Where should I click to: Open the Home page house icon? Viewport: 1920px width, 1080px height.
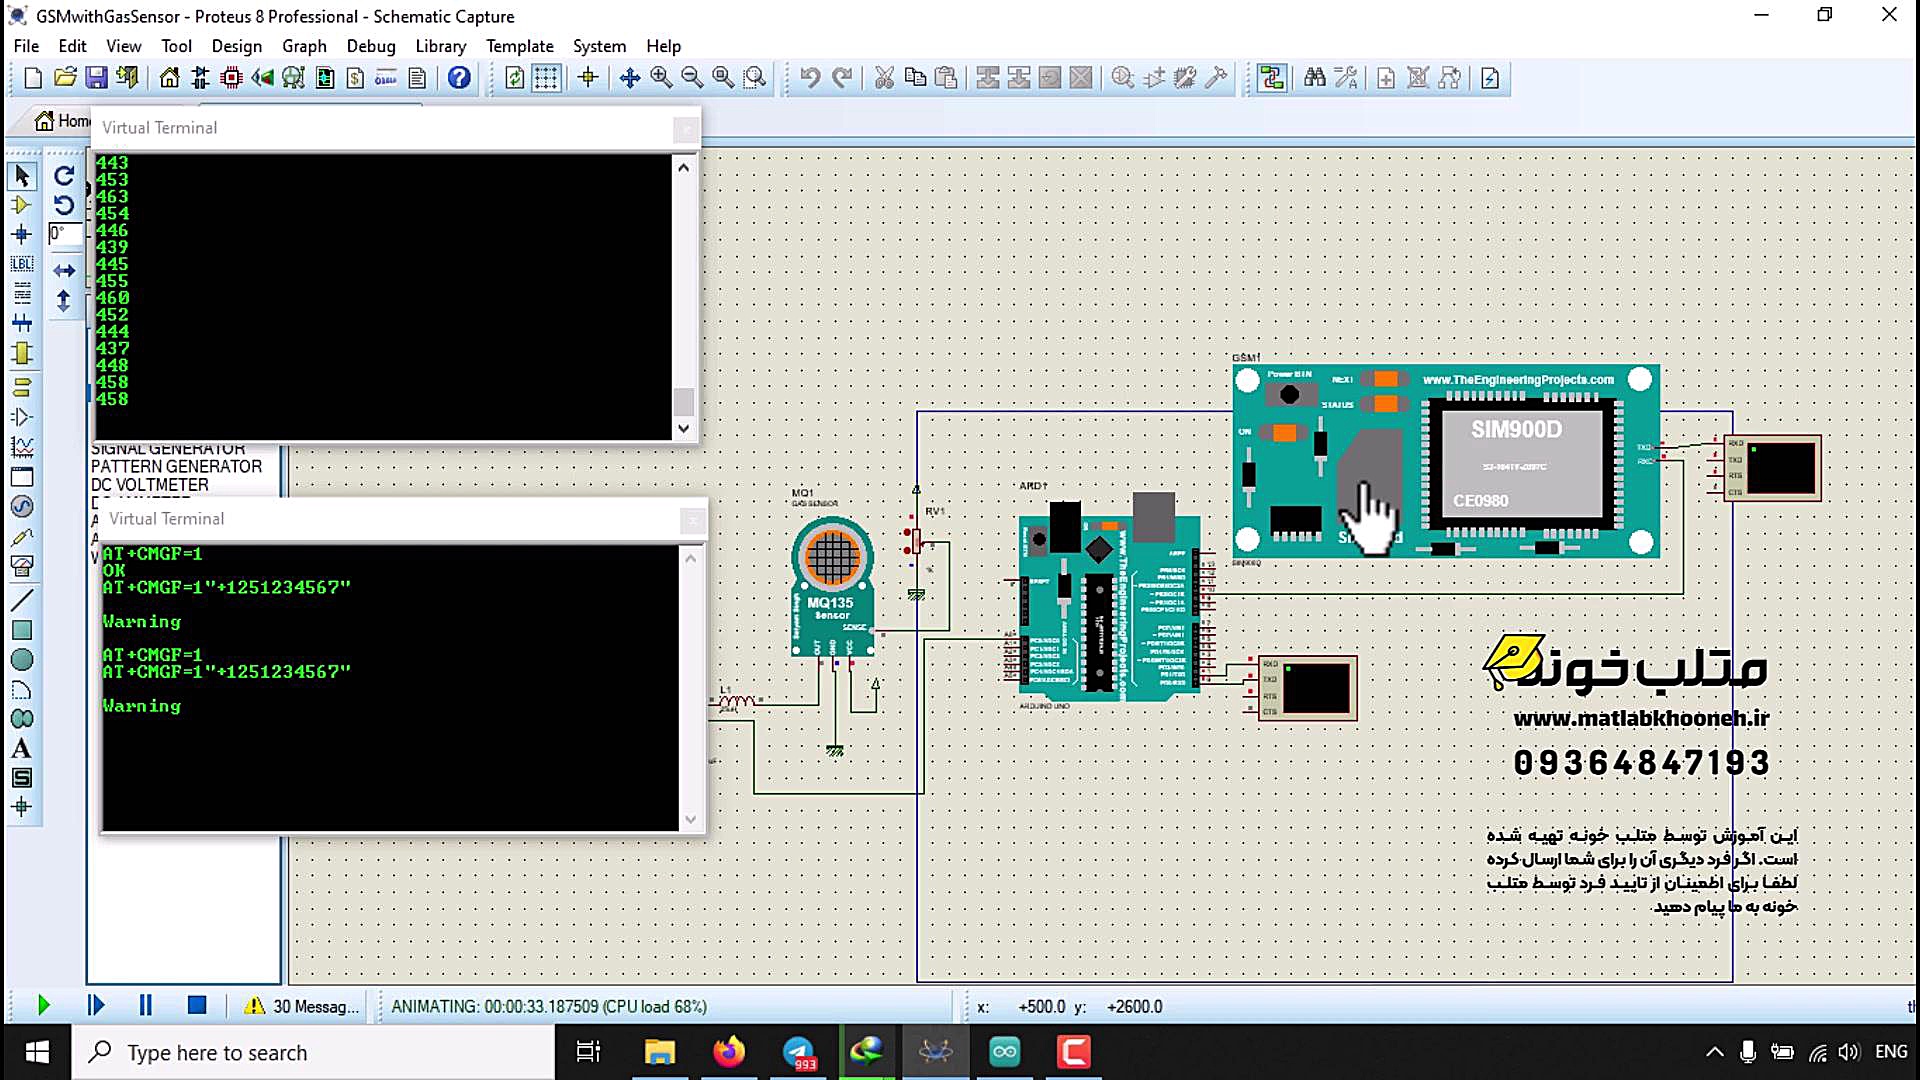coord(169,78)
